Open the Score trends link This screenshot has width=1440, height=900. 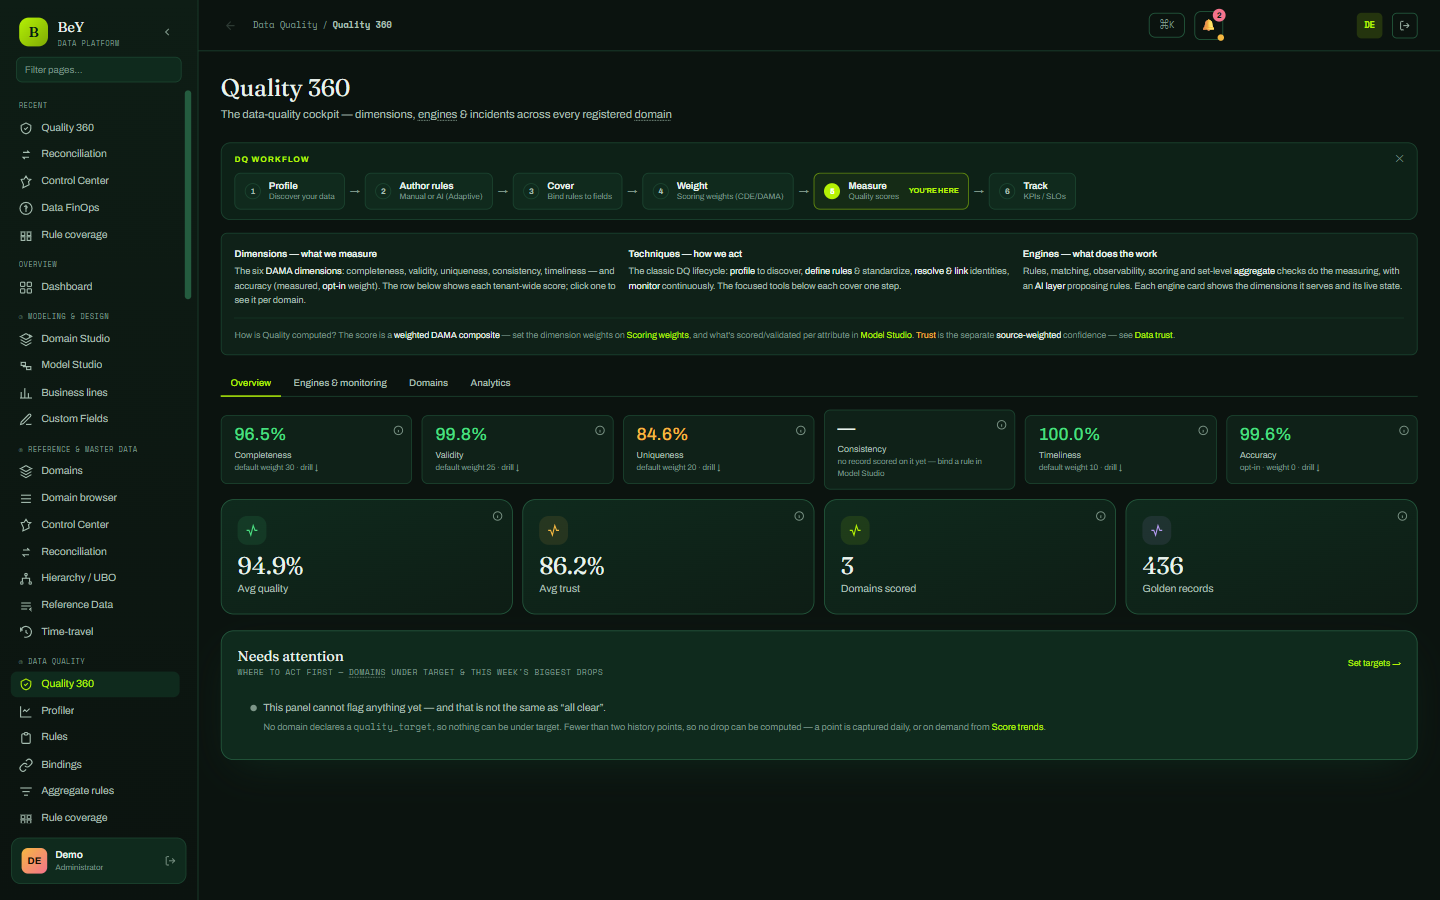pyautogui.click(x=1017, y=728)
